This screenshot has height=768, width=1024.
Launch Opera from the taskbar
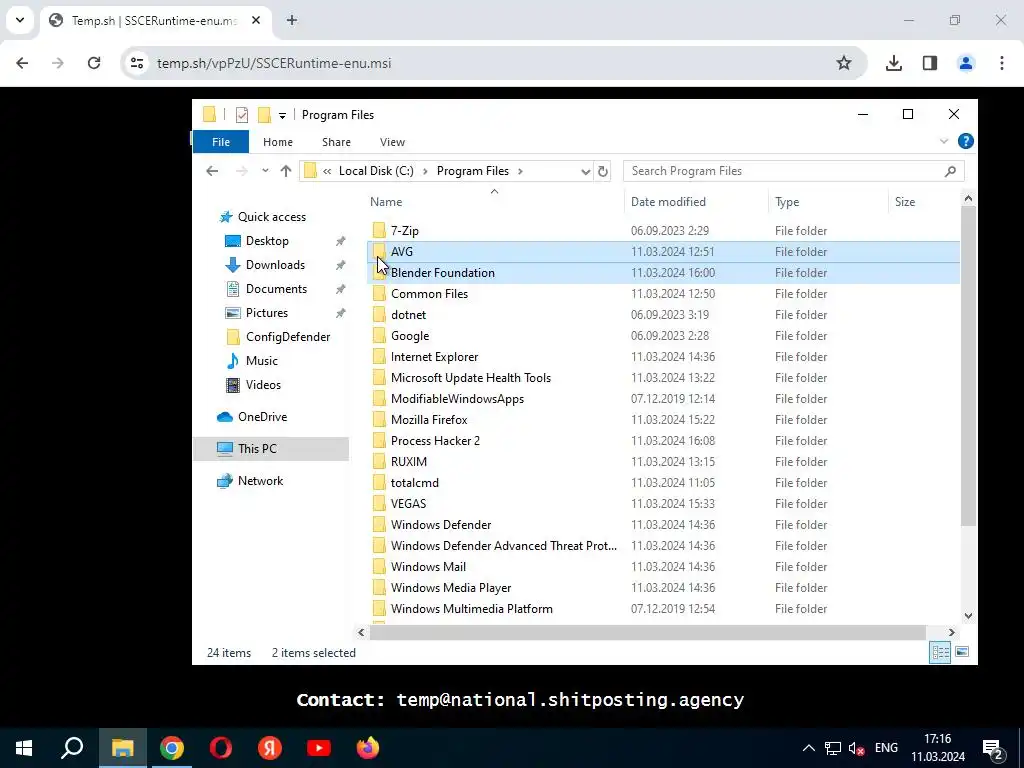(221, 748)
